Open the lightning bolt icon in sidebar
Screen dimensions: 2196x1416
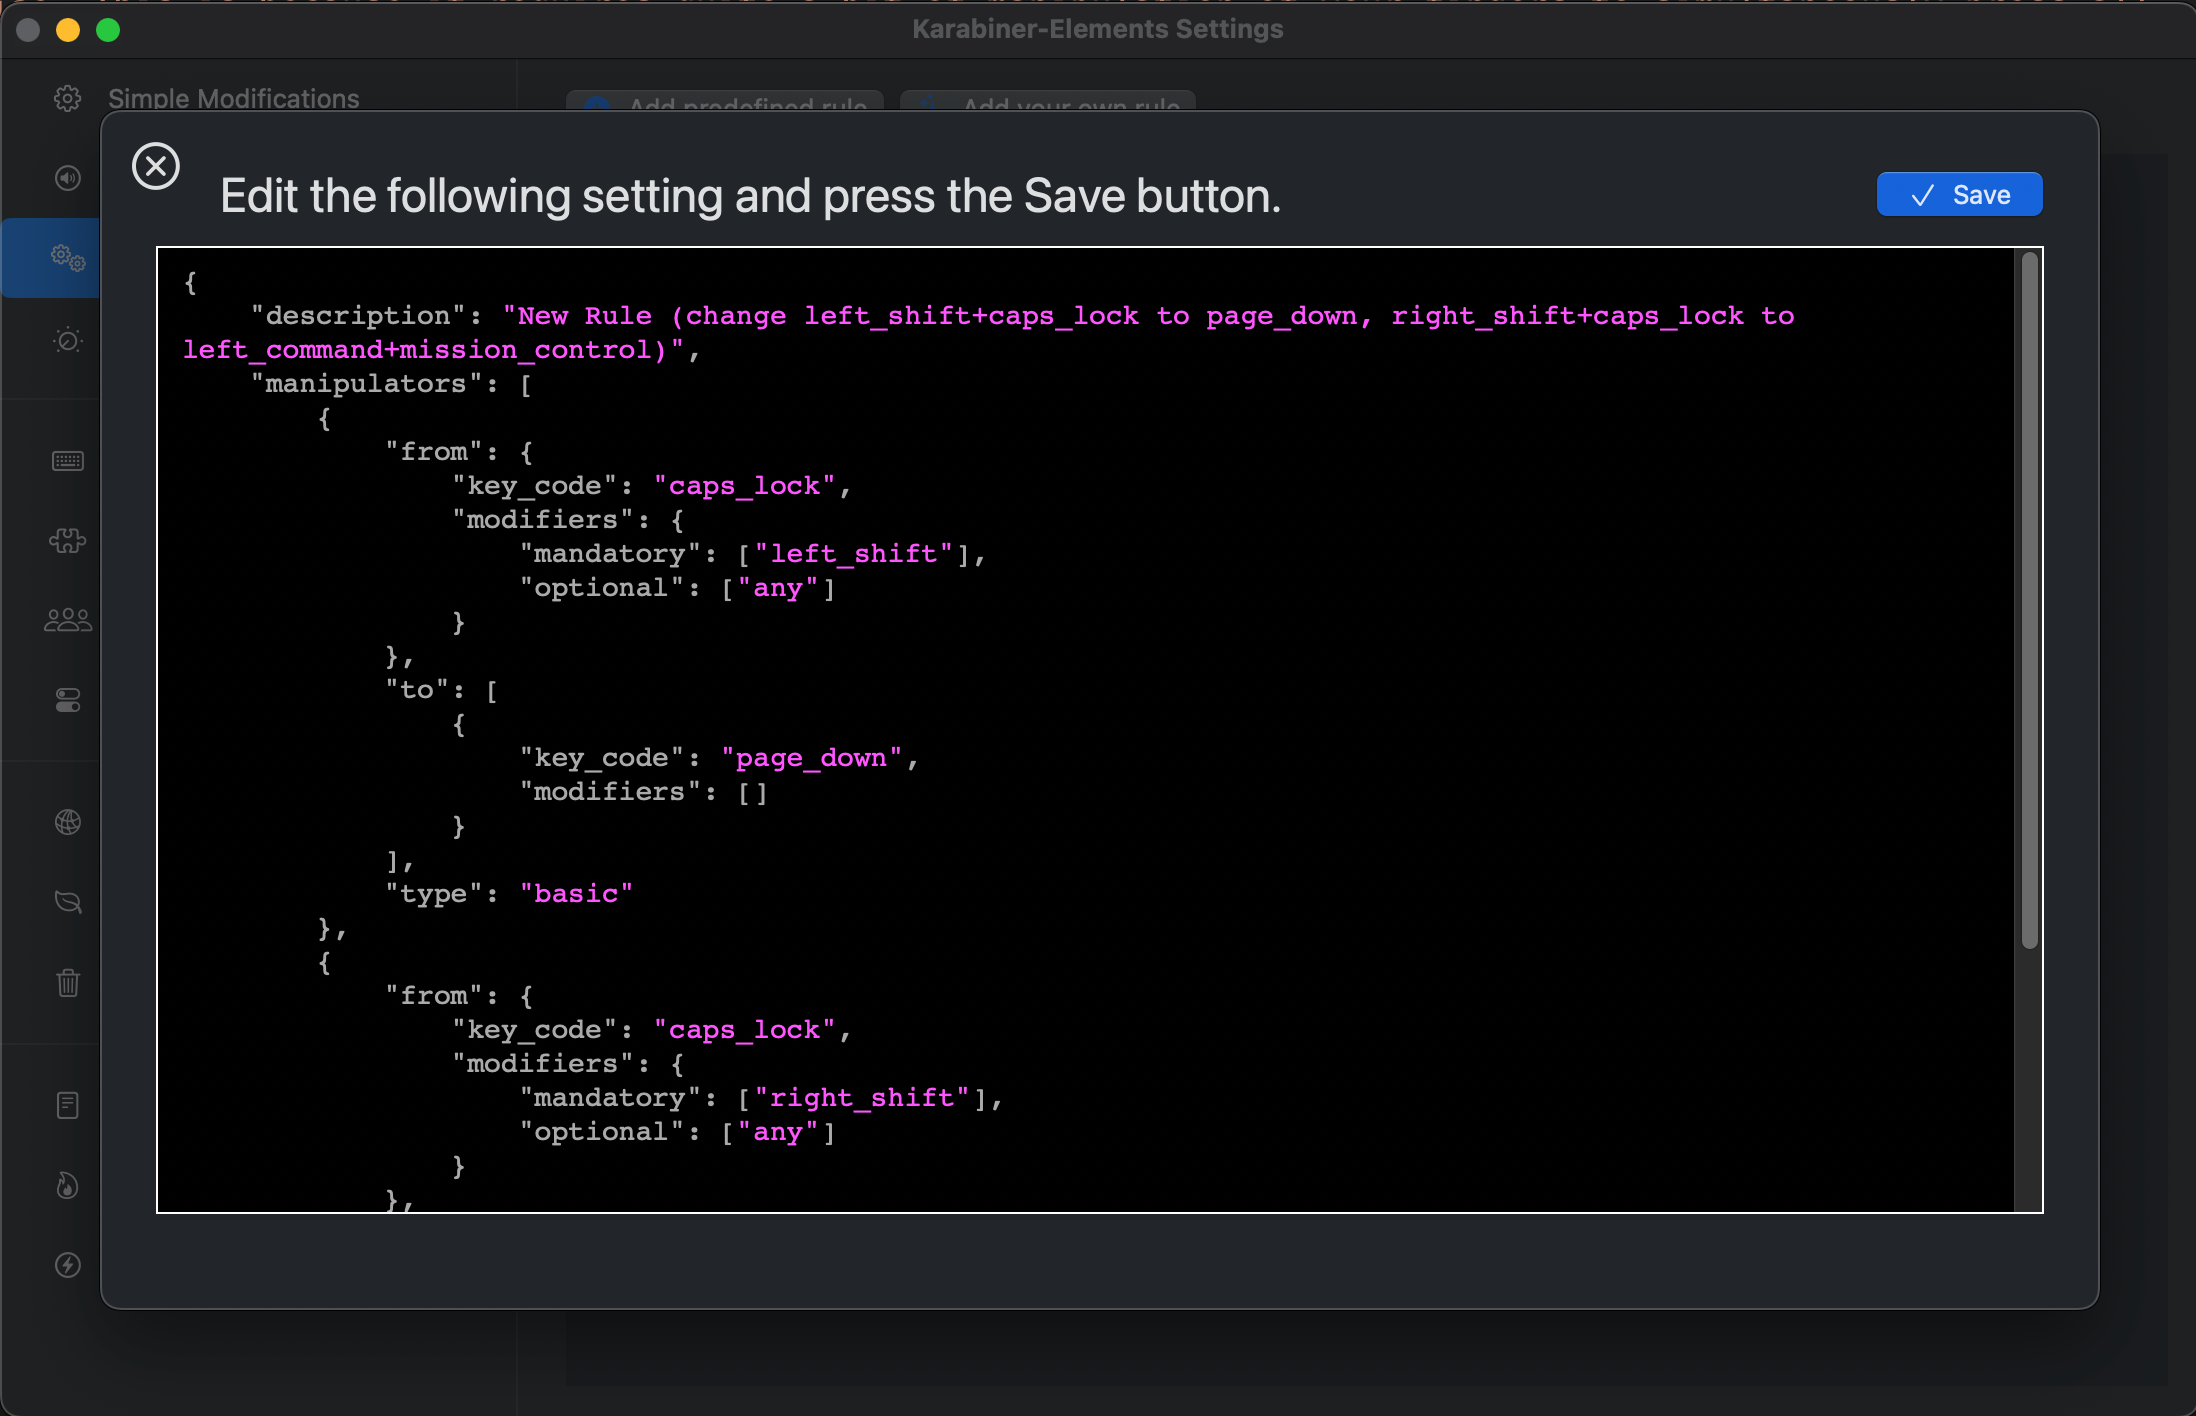(x=68, y=1265)
